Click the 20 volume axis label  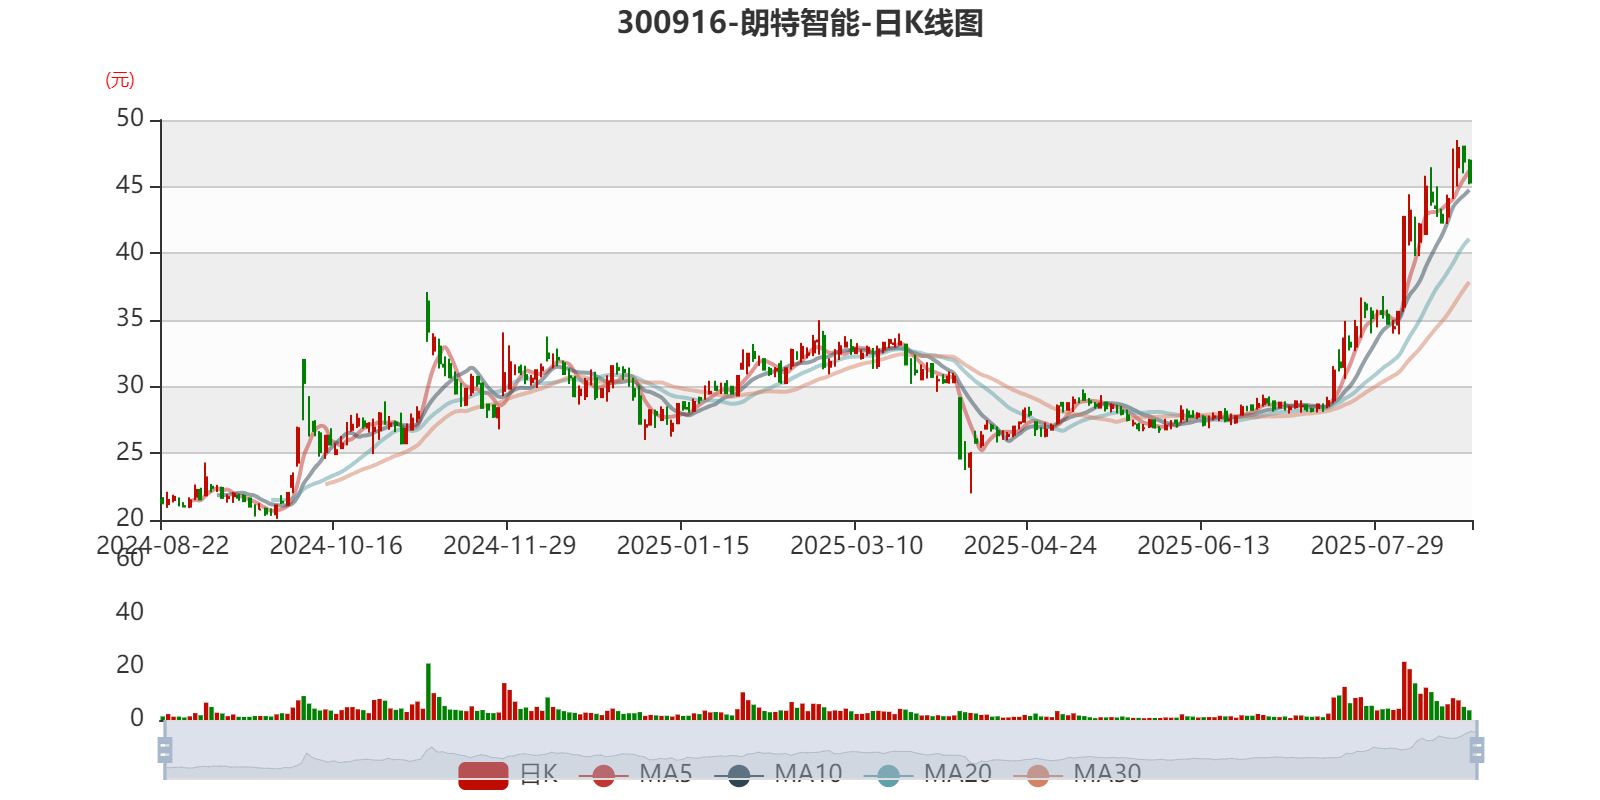click(130, 665)
